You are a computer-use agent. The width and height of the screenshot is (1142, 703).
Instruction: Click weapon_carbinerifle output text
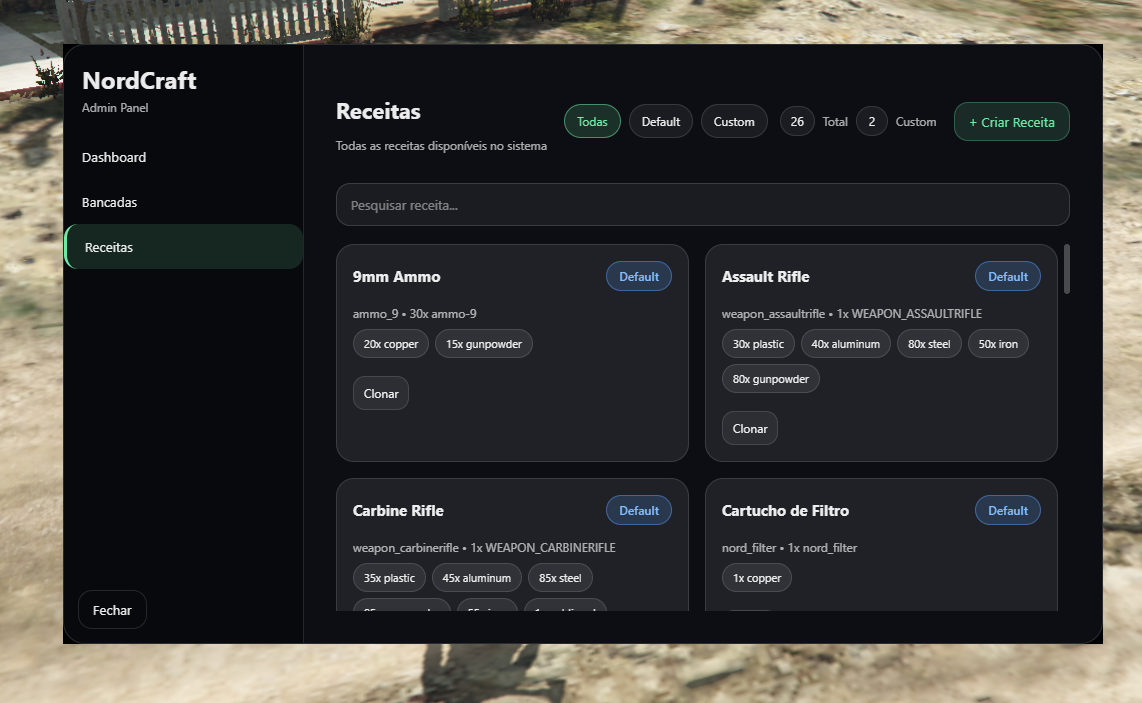tap(484, 548)
